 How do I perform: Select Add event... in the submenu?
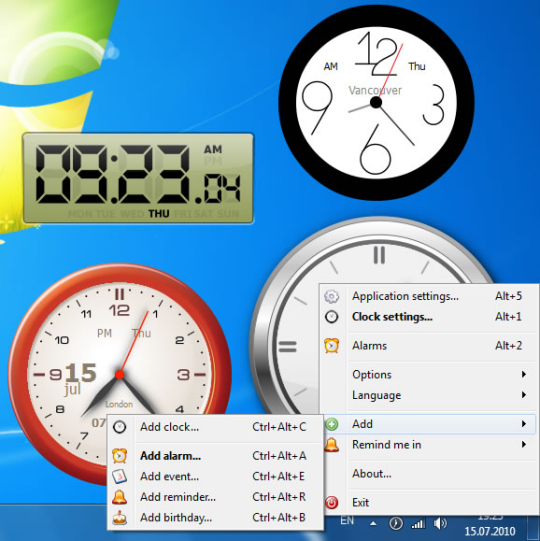pos(215,476)
